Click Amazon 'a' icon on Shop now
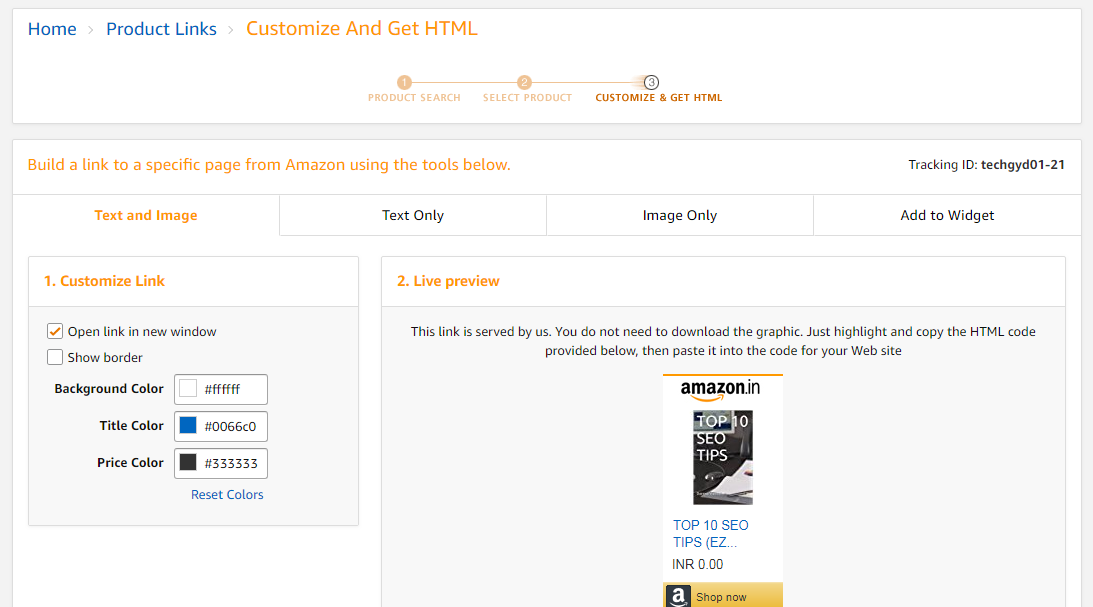This screenshot has height=607, width=1093. 678,597
